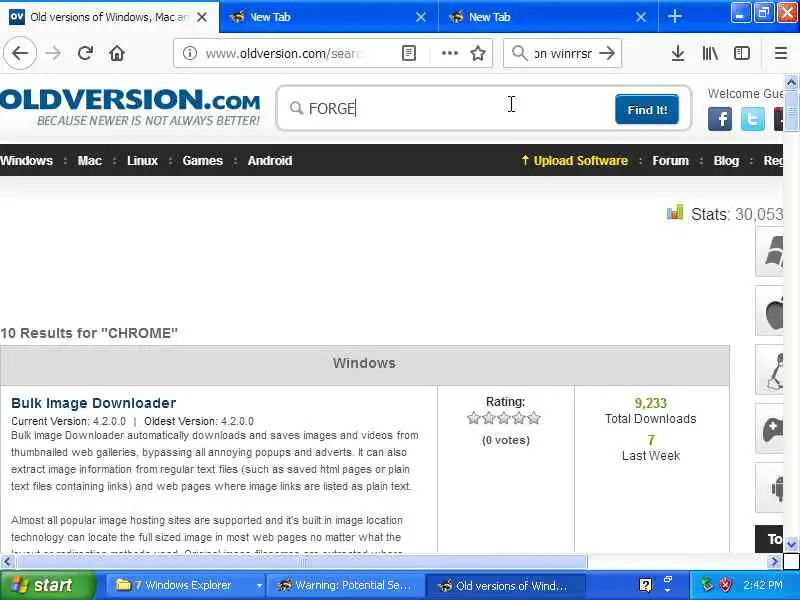Click horizontal scrollbar left arrow
The height and width of the screenshot is (600, 800).
(7, 562)
